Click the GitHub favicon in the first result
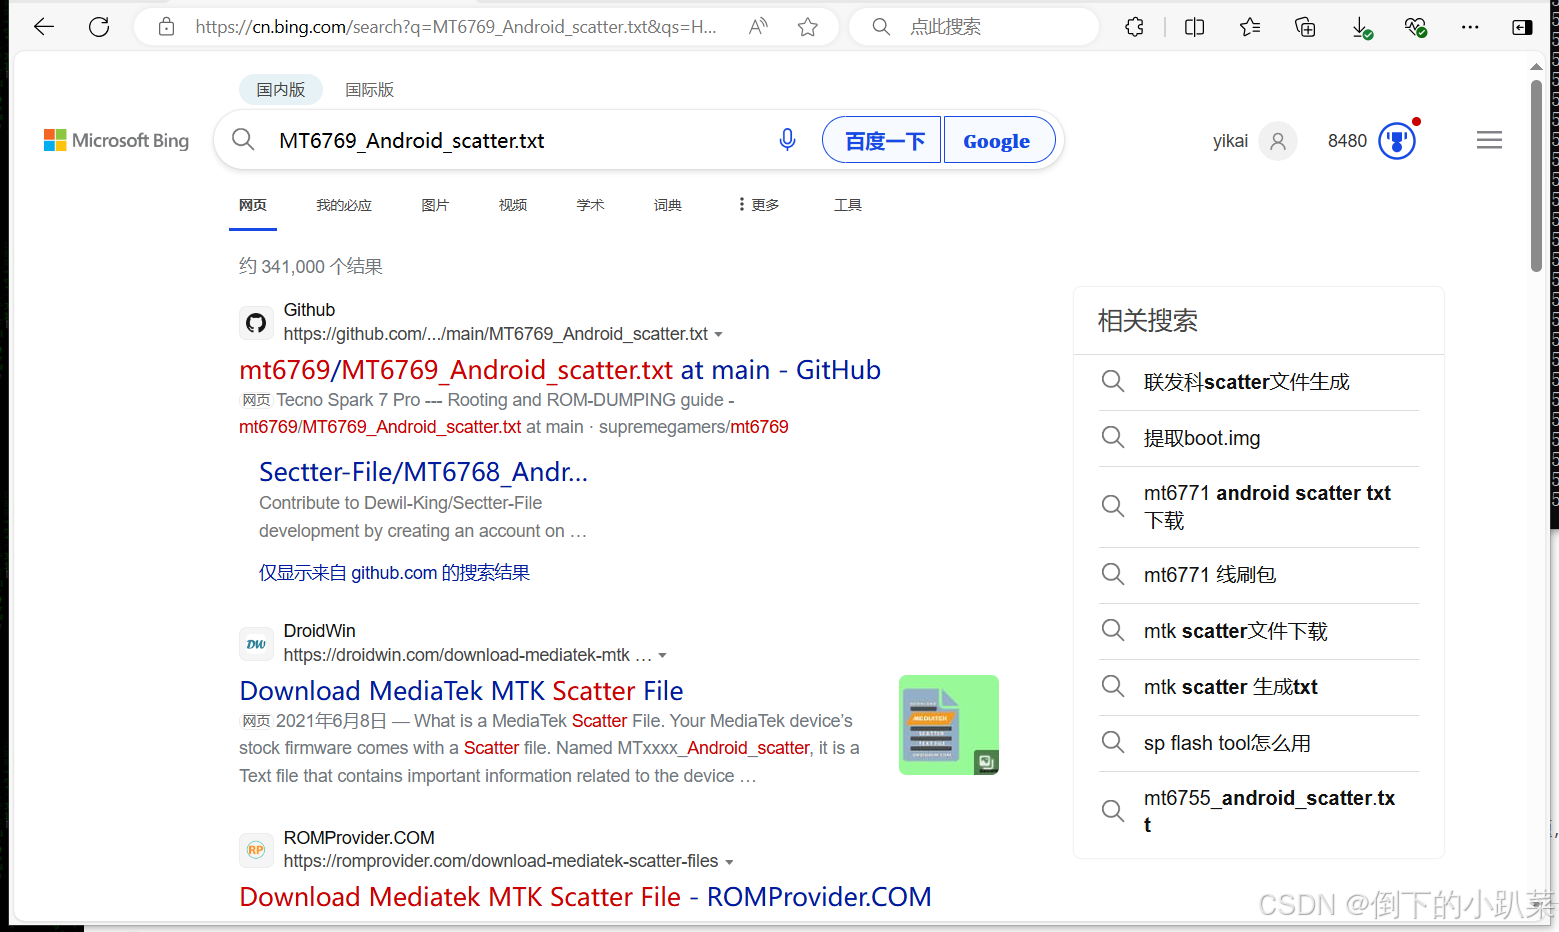This screenshot has width=1559, height=932. 256,323
